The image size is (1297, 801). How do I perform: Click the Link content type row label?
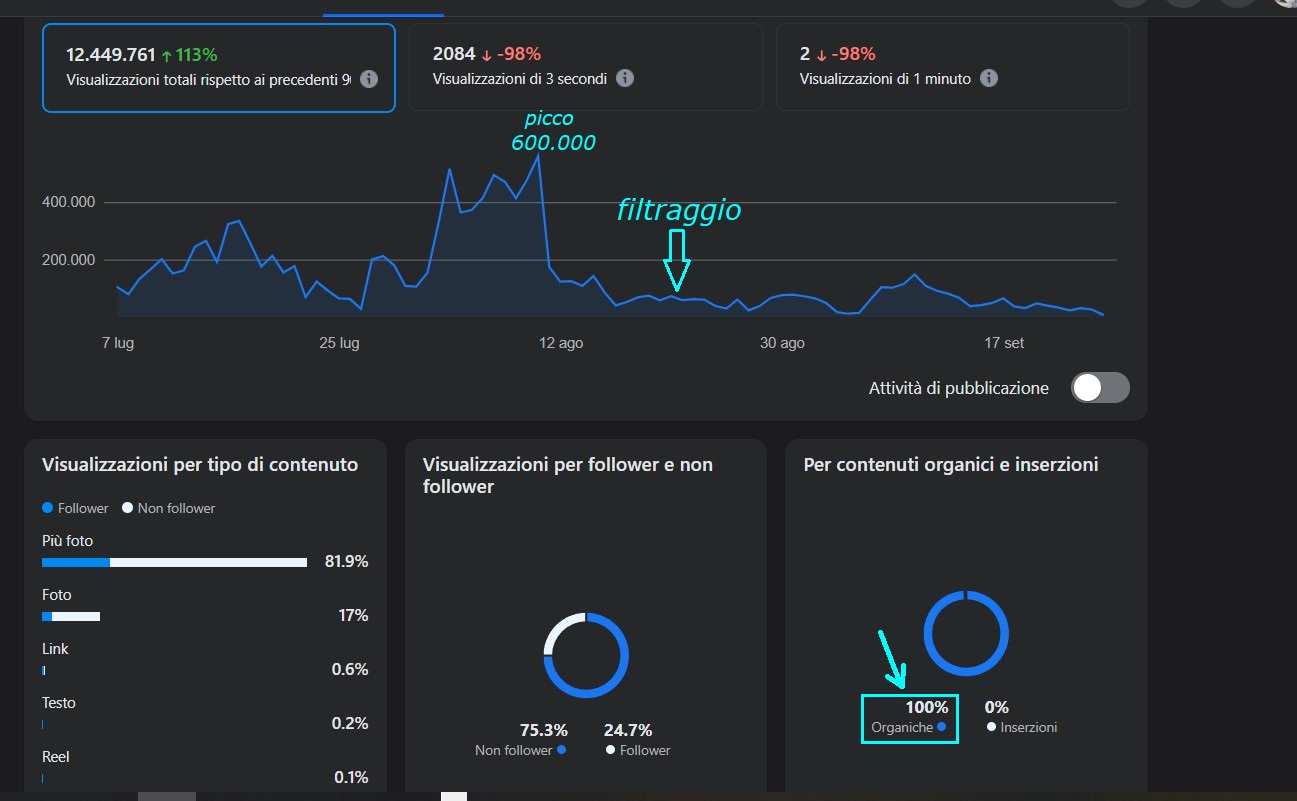tap(55, 649)
